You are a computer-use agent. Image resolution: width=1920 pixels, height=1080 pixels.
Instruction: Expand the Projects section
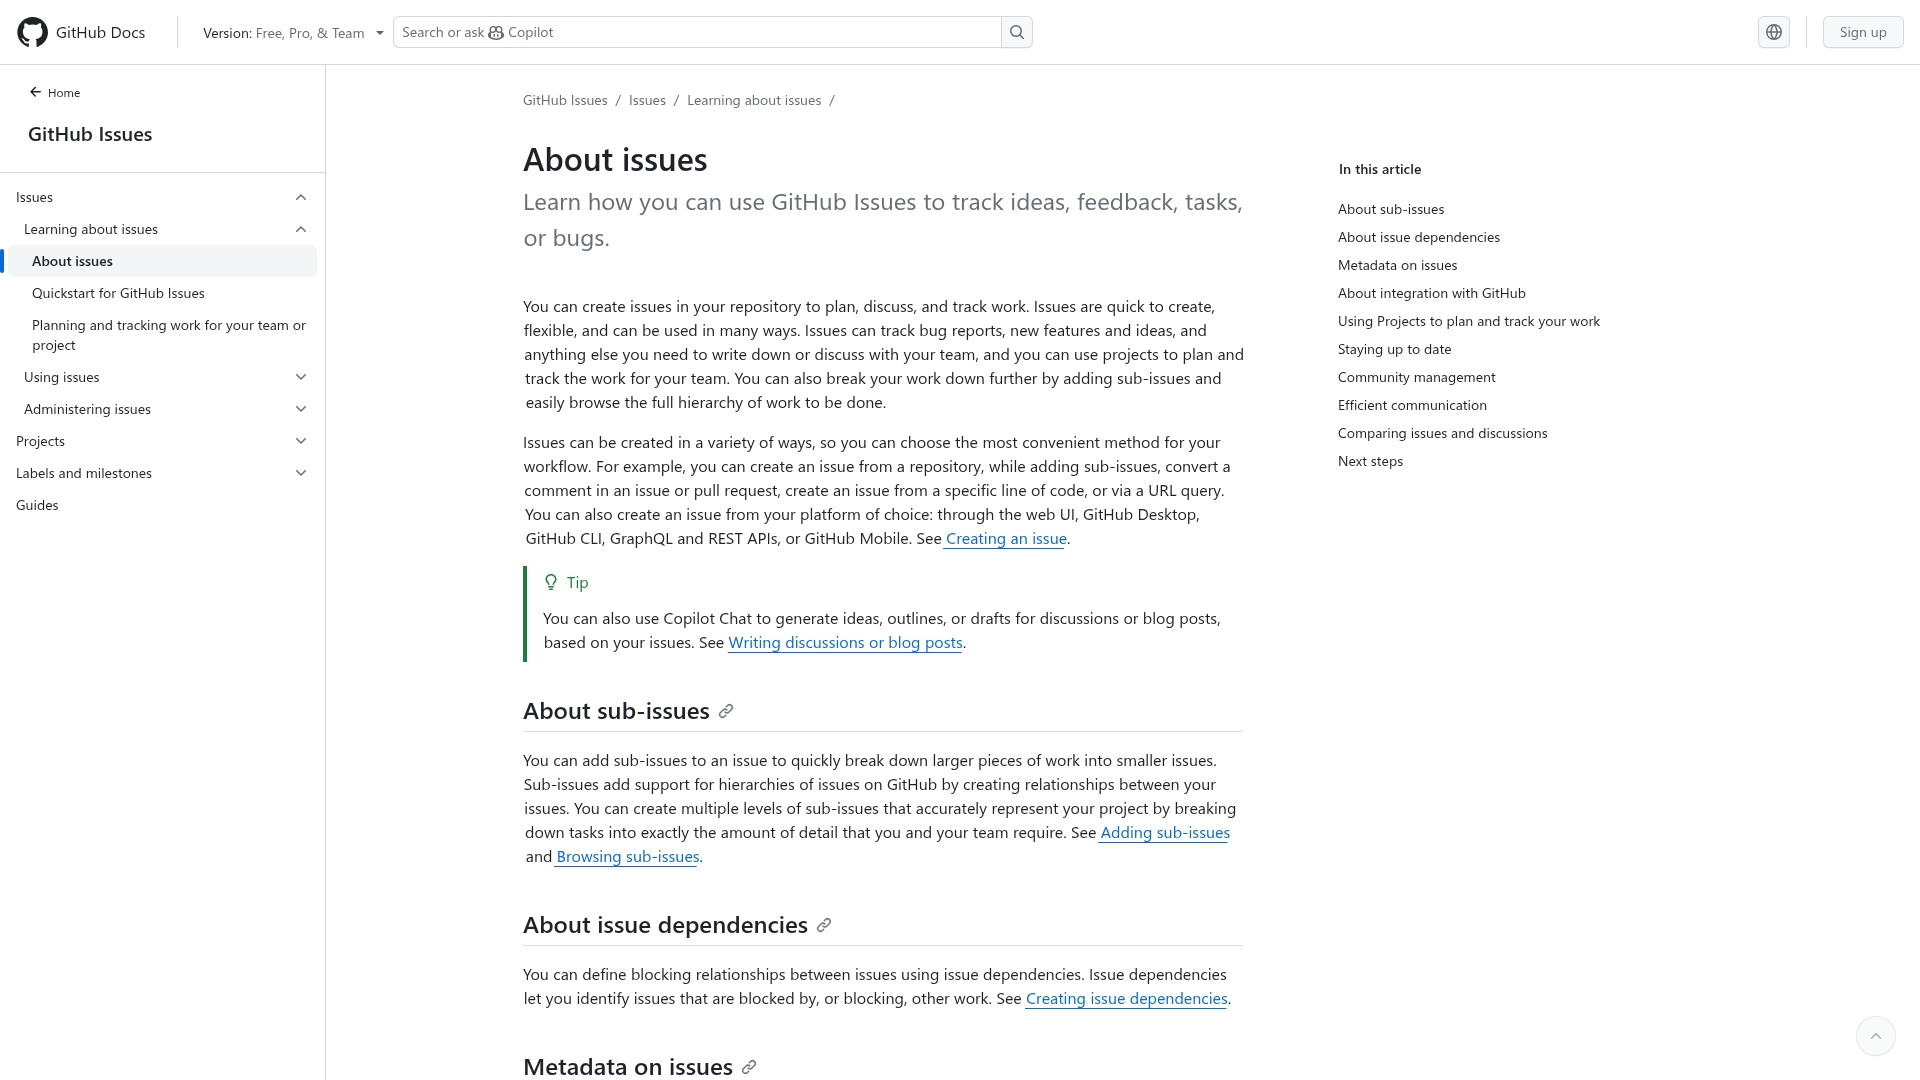click(x=301, y=441)
